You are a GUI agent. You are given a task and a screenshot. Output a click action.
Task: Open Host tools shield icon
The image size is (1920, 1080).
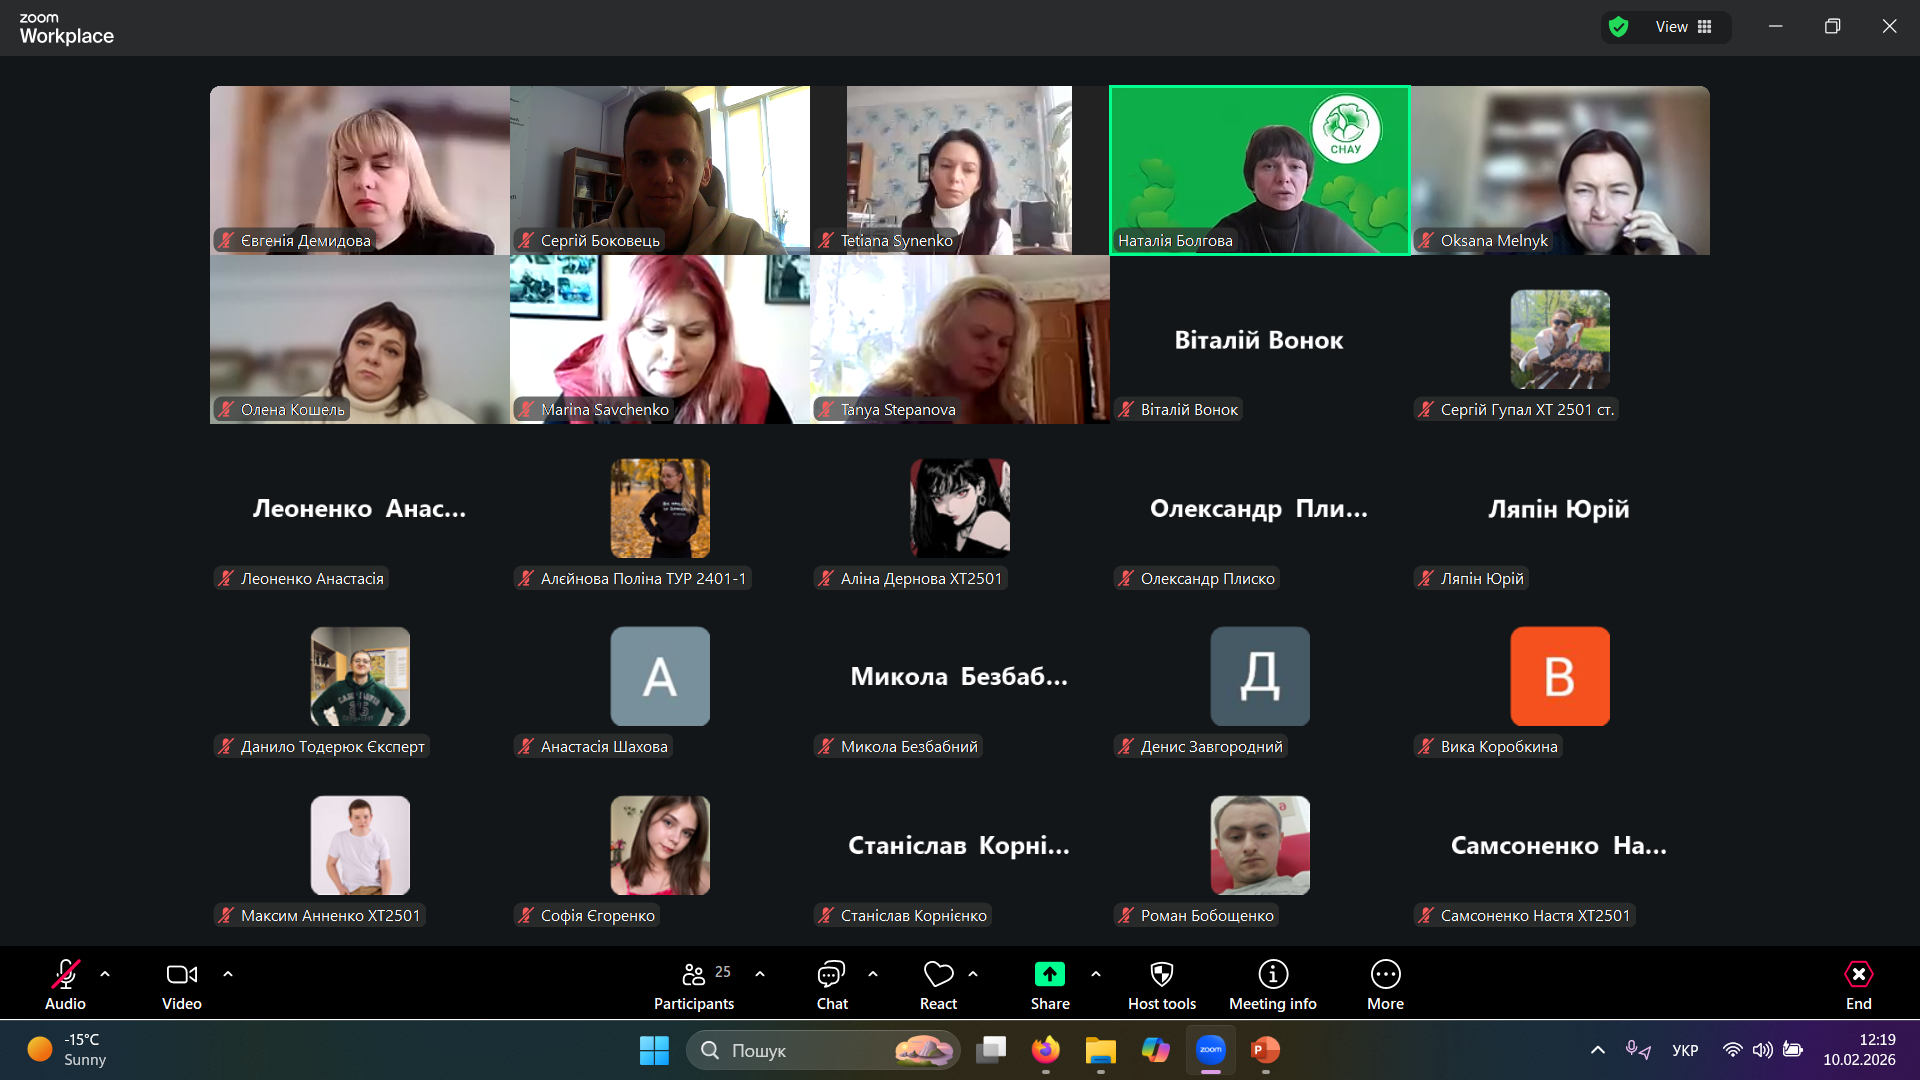coord(1161,974)
